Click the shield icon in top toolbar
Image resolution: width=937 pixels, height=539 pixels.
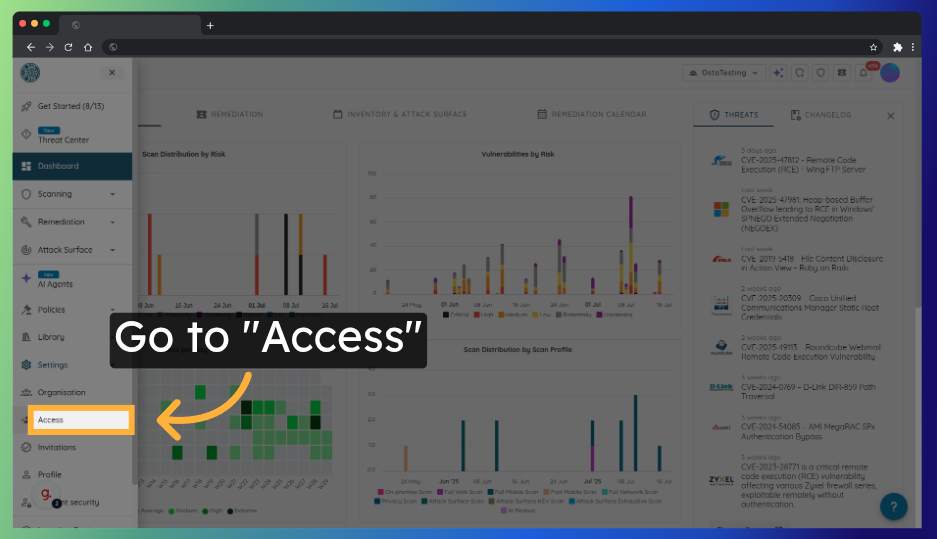click(820, 73)
